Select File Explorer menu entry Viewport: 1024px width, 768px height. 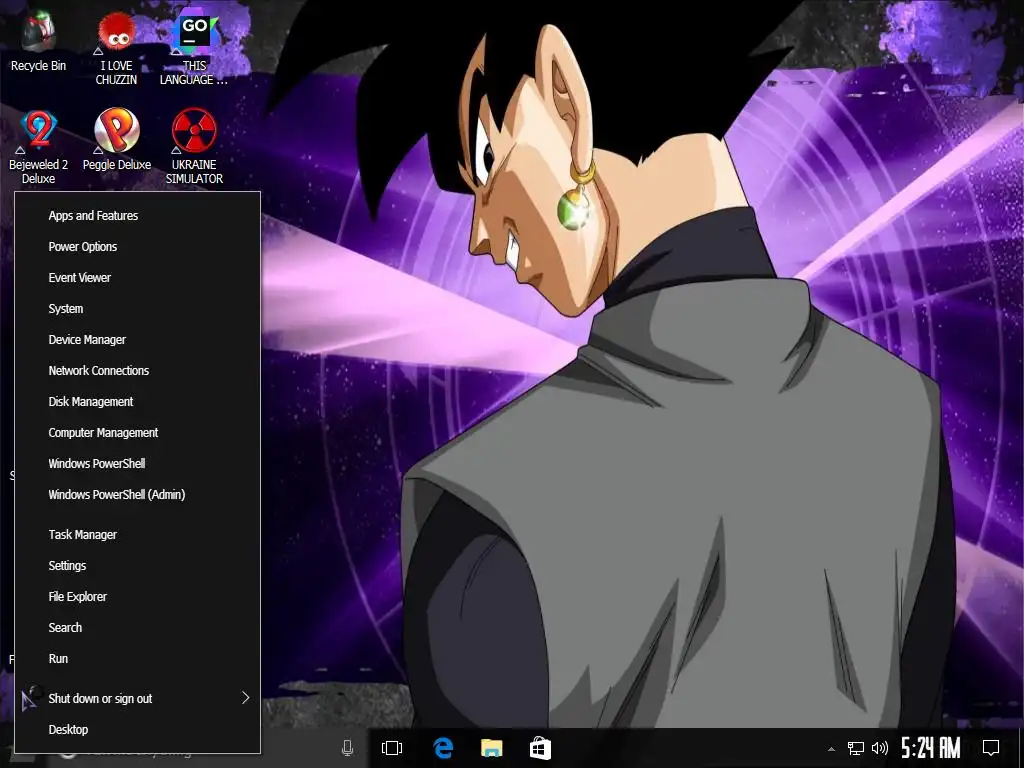[138, 597]
